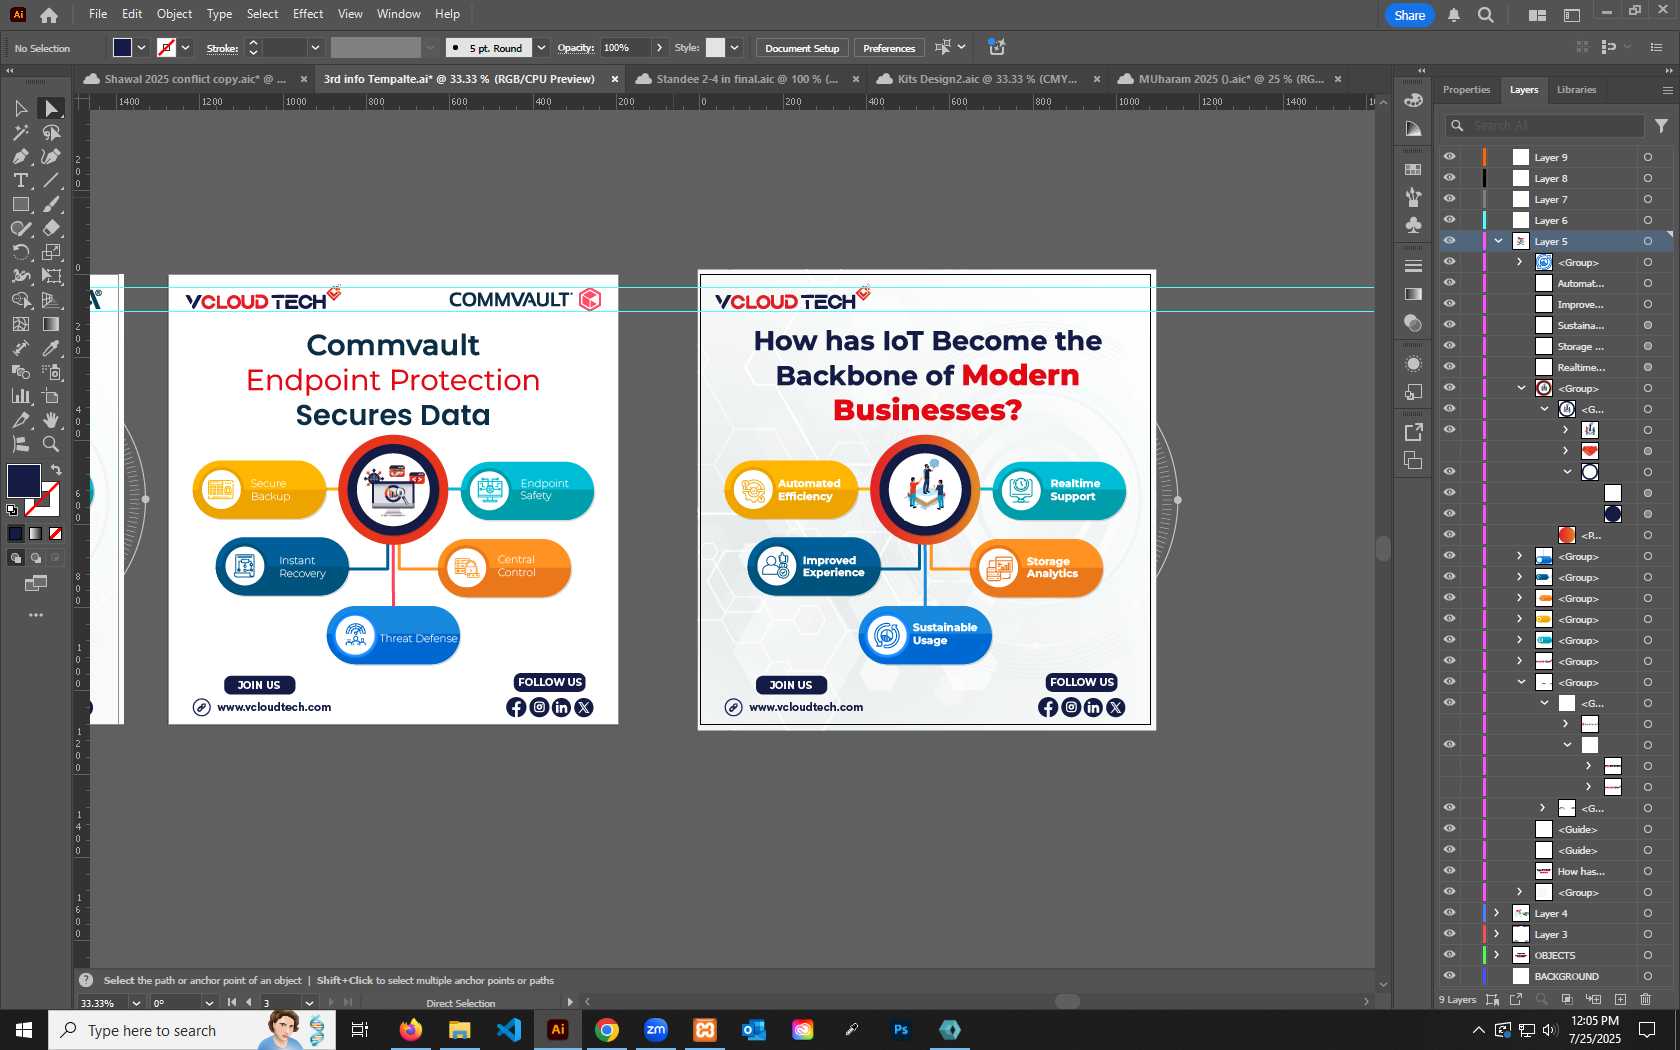The width and height of the screenshot is (1680, 1050).
Task: Click the Home icon in the top bar
Action: tap(48, 14)
